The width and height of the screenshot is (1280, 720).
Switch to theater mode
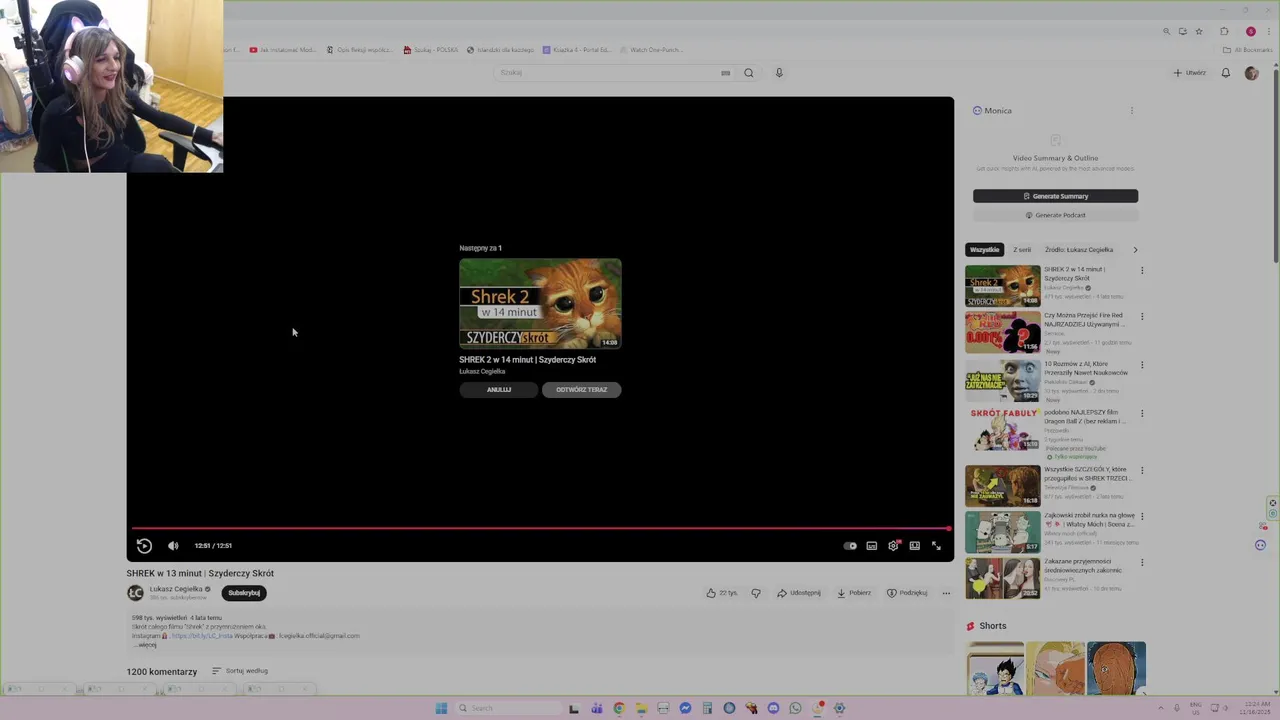coord(915,546)
